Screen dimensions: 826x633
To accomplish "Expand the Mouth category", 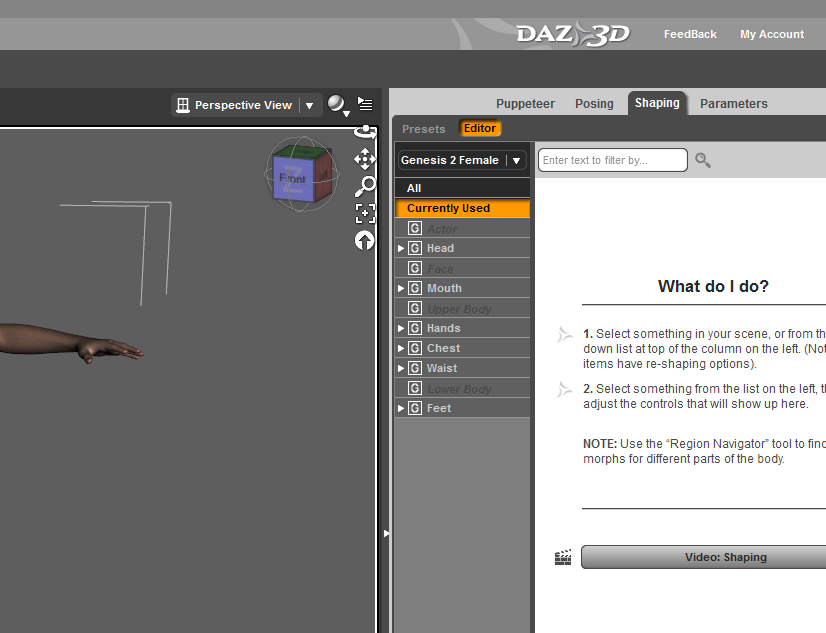I will pos(401,288).
